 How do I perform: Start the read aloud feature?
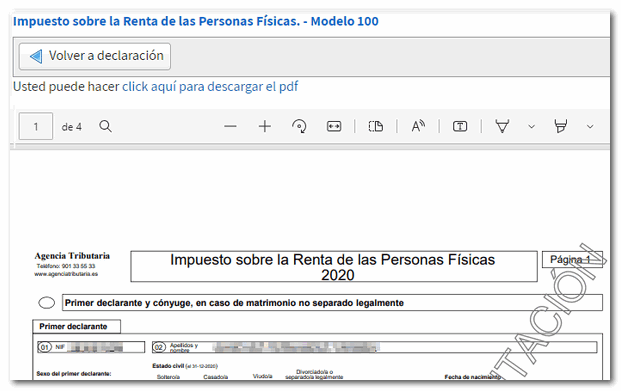pyautogui.click(x=418, y=126)
